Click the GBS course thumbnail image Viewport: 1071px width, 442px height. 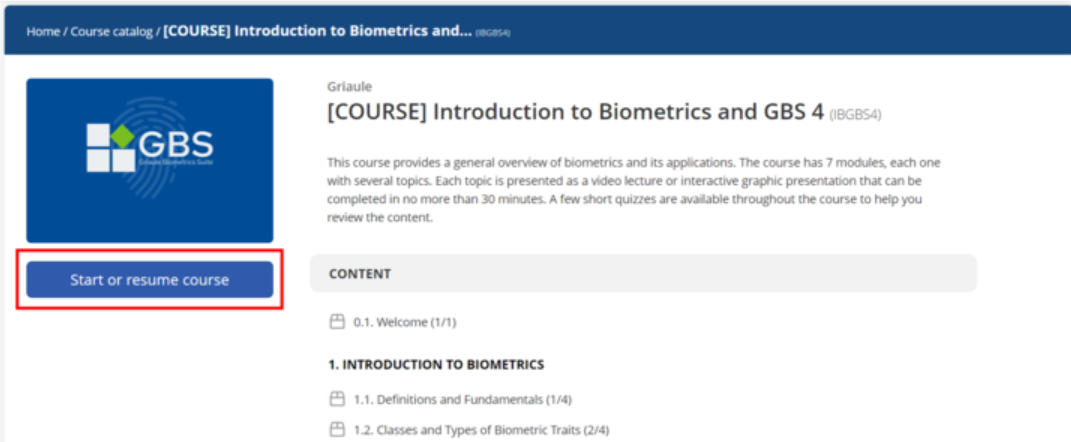point(150,161)
